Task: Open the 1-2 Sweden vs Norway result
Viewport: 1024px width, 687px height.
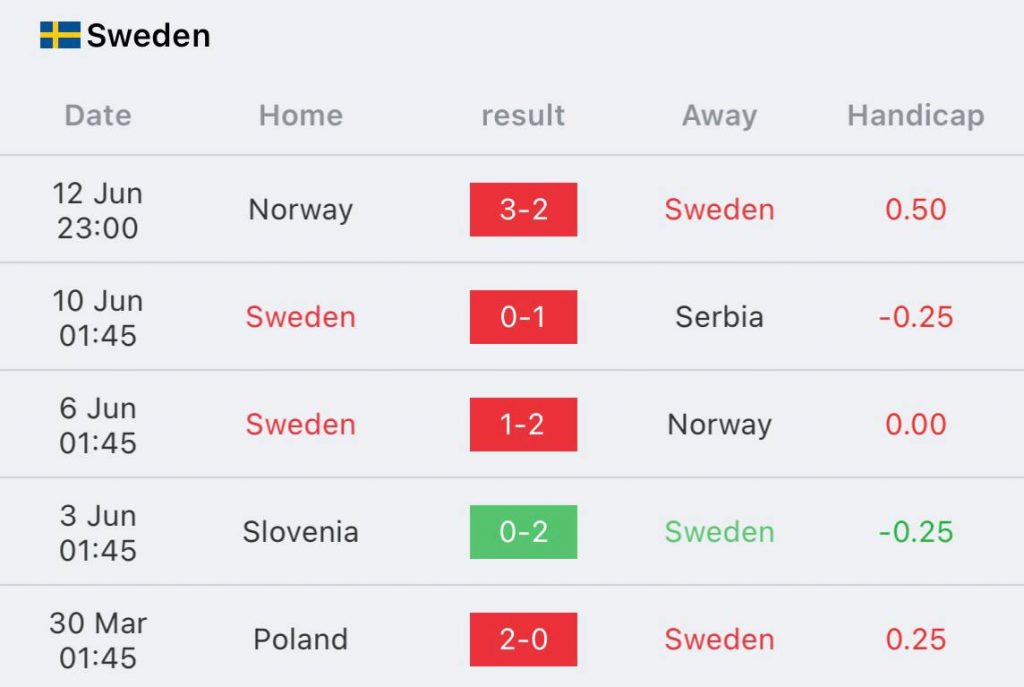Action: (x=524, y=424)
